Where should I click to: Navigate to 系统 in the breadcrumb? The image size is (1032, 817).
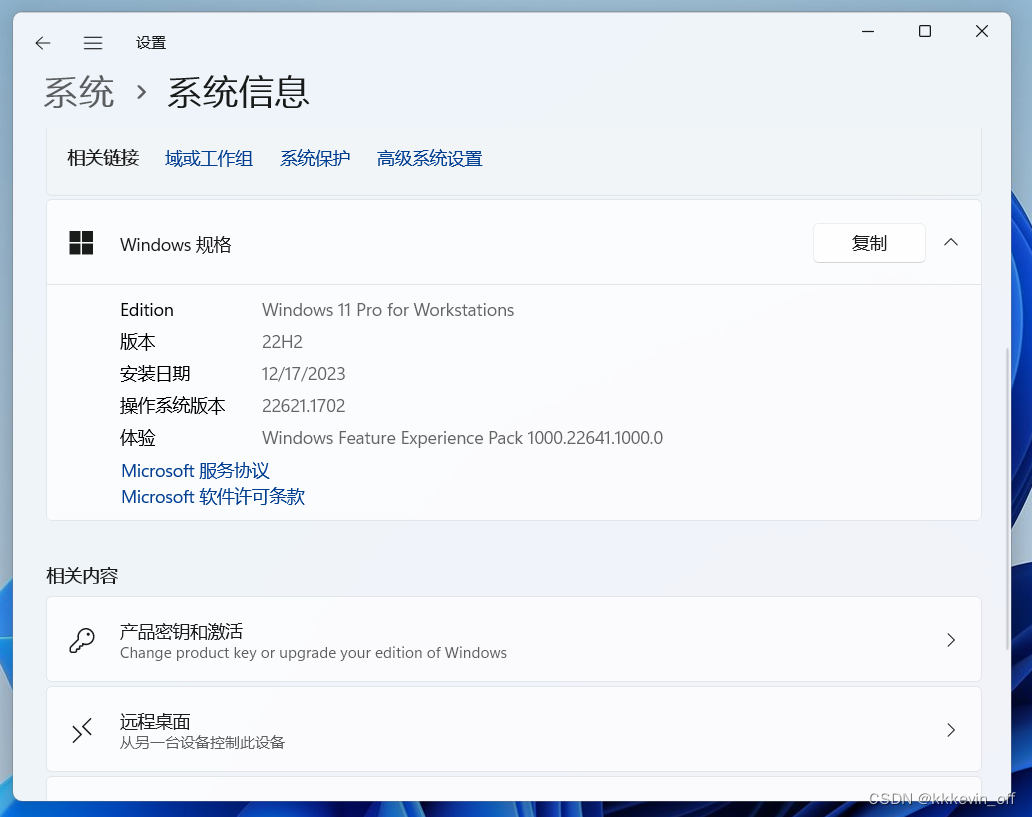tap(79, 92)
